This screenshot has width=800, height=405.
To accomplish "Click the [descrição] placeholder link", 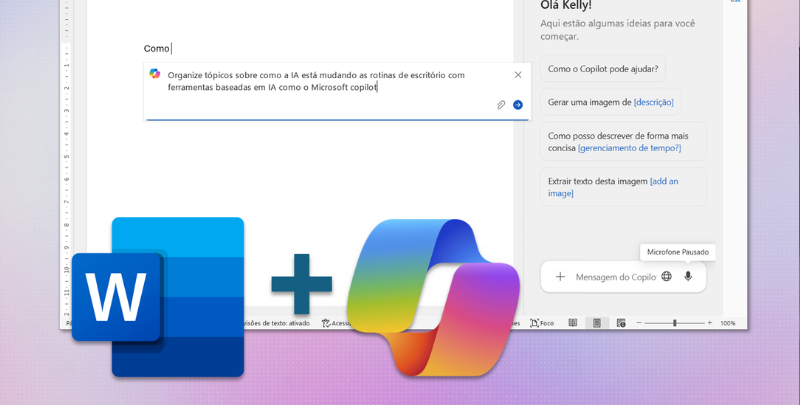I will coord(654,102).
